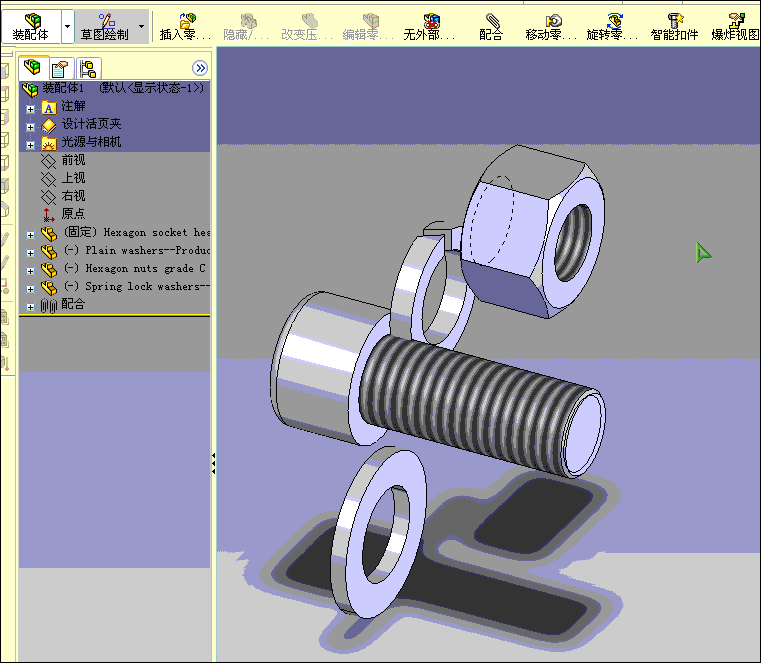761x663 pixels.
Task: Open the dropdown arrow next to 装配体
Action: click(67, 26)
